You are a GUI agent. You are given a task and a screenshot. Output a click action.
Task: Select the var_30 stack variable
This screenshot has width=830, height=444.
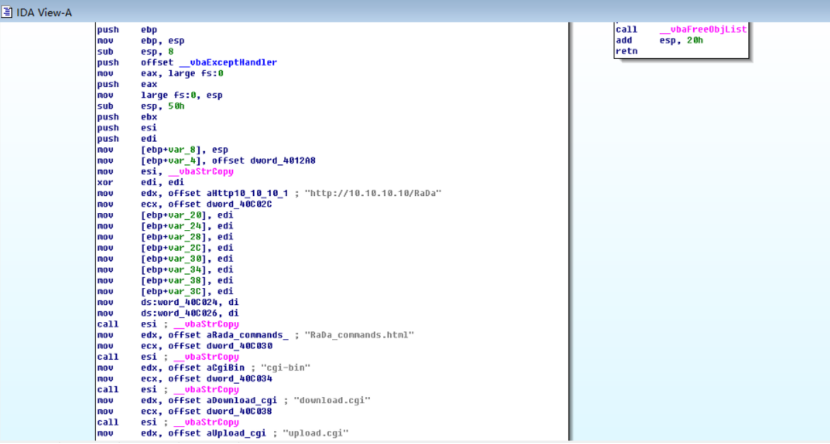[x=187, y=259]
